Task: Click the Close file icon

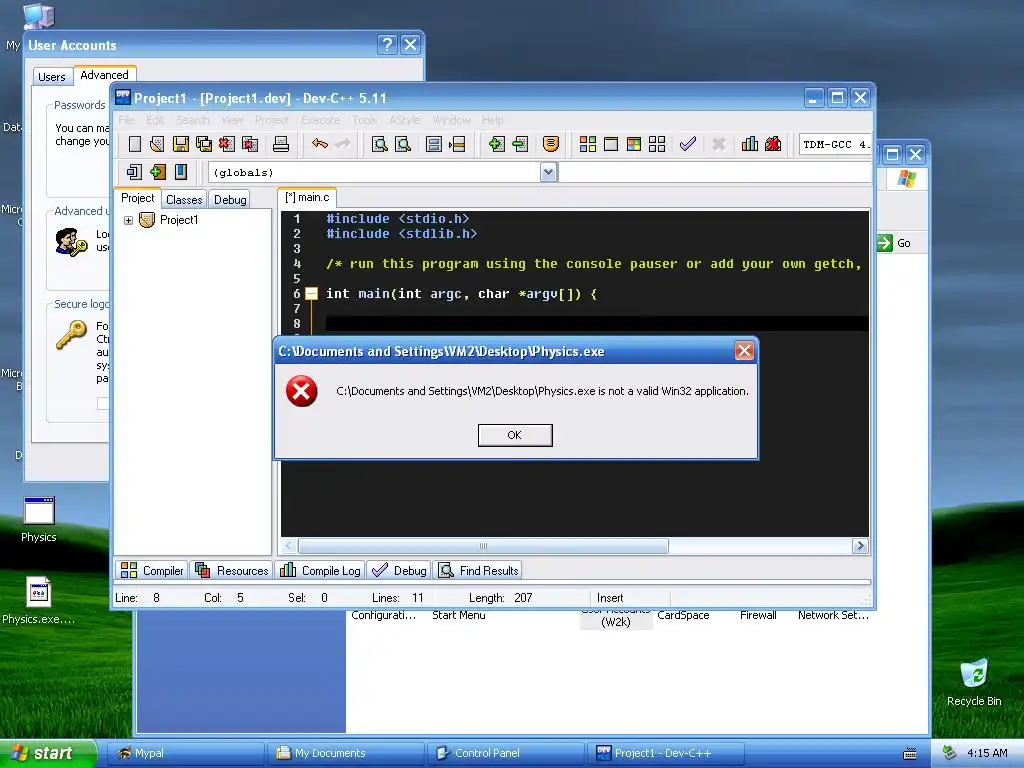Action: pos(227,144)
